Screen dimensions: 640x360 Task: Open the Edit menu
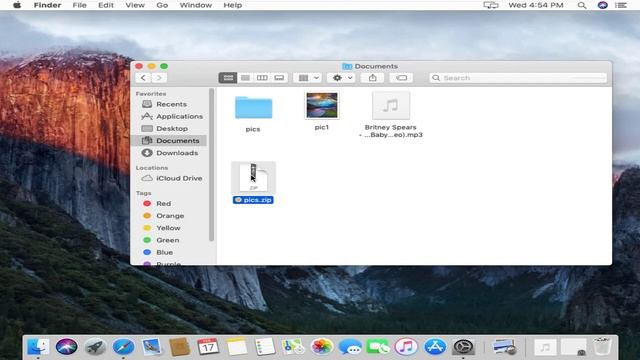tap(106, 5)
